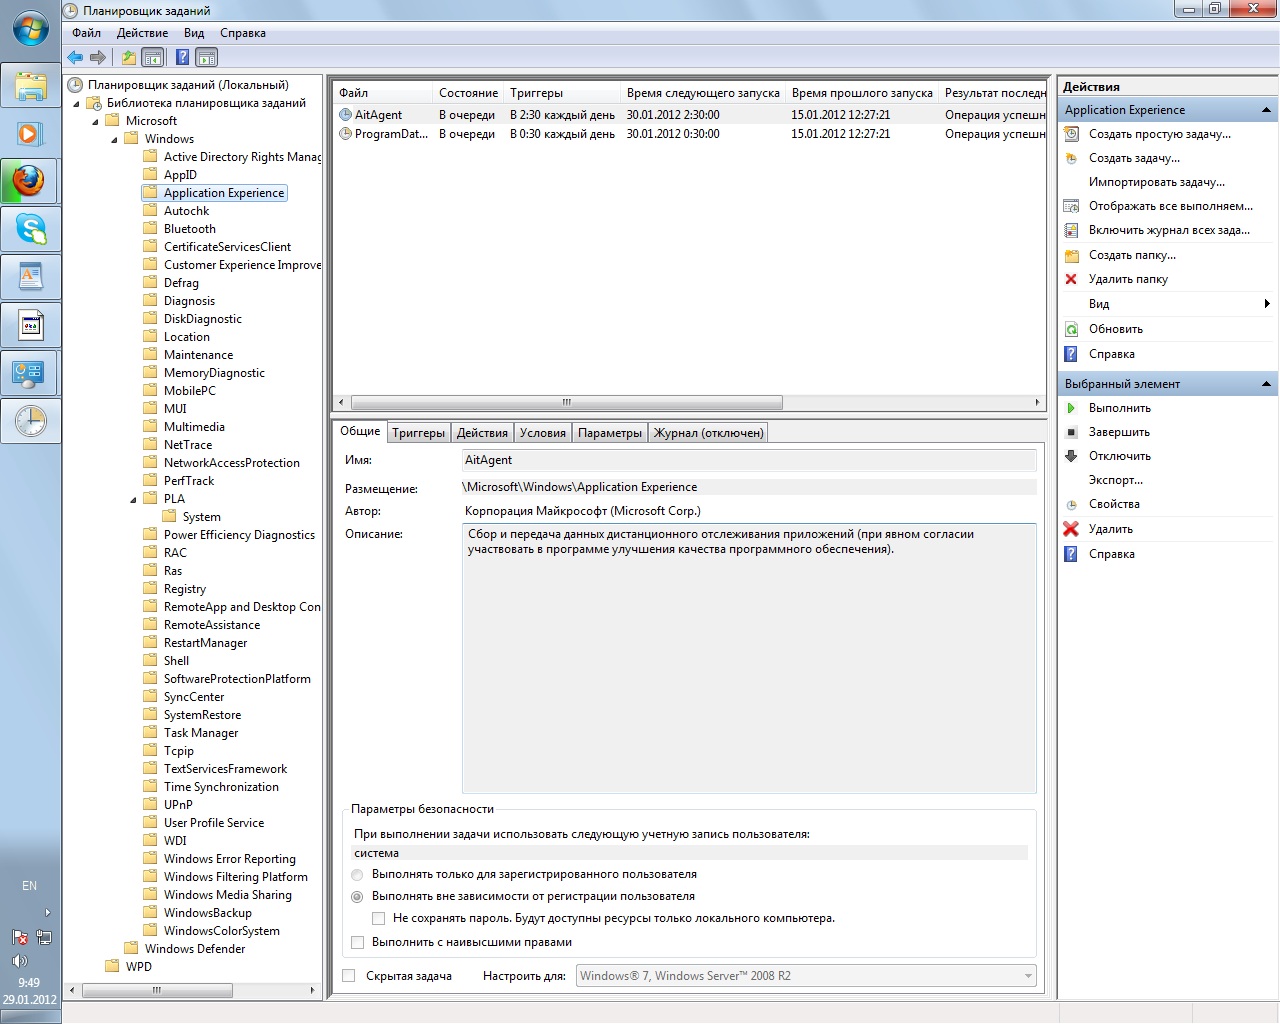This screenshot has height=1024, width=1280.
Task: Open Skype from the taskbar
Action: (30, 230)
